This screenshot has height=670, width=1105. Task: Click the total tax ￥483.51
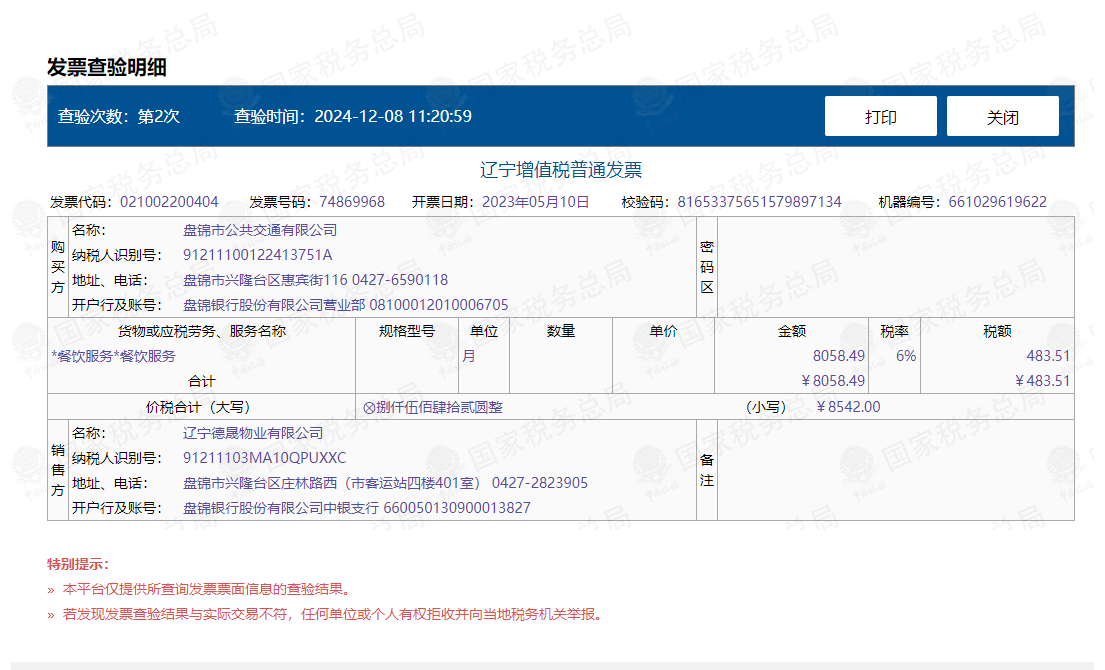[x=1042, y=381]
